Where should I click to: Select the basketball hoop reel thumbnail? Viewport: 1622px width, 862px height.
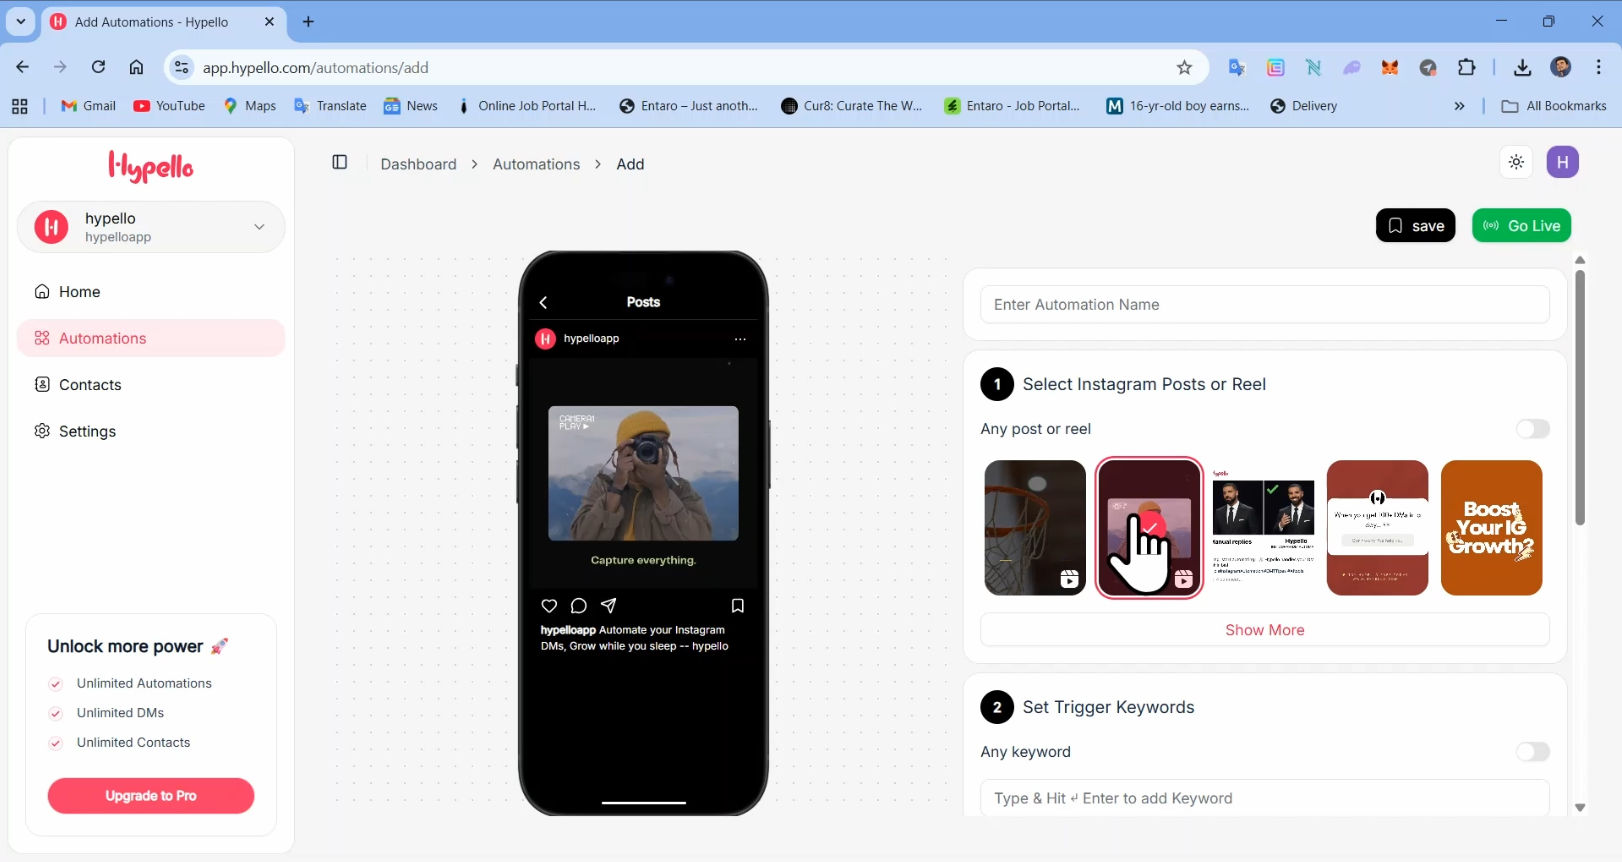[x=1035, y=528]
